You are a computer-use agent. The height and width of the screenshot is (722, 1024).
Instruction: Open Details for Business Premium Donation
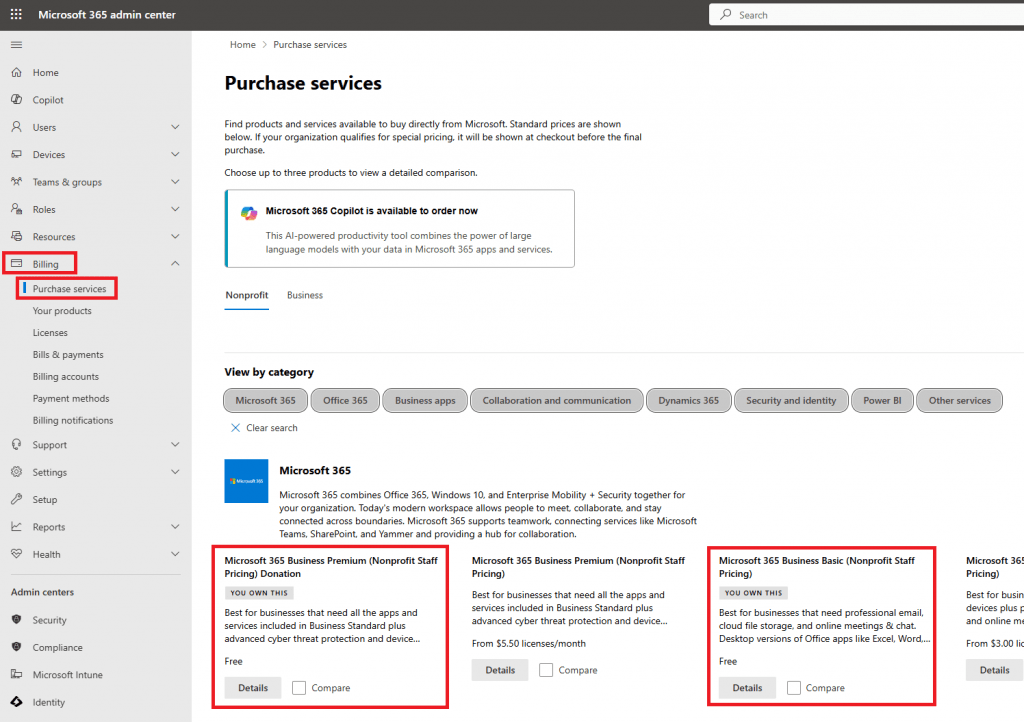tap(253, 687)
